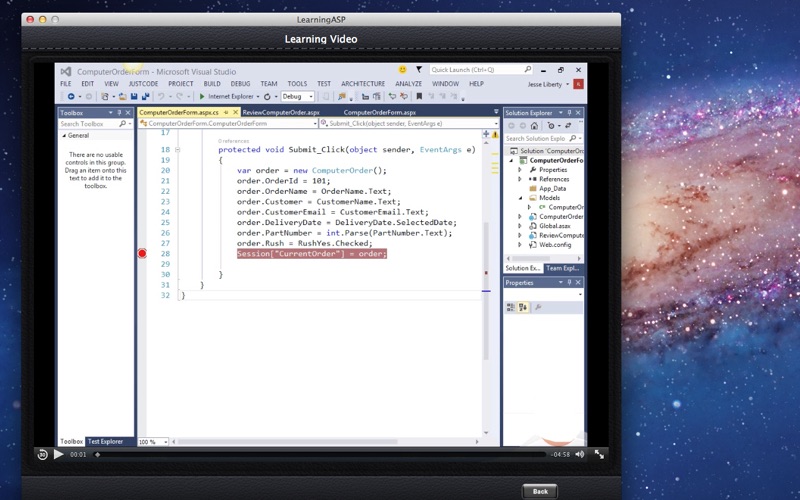This screenshot has height=500, width=800.
Task: Expand the References node
Action: coord(520,179)
